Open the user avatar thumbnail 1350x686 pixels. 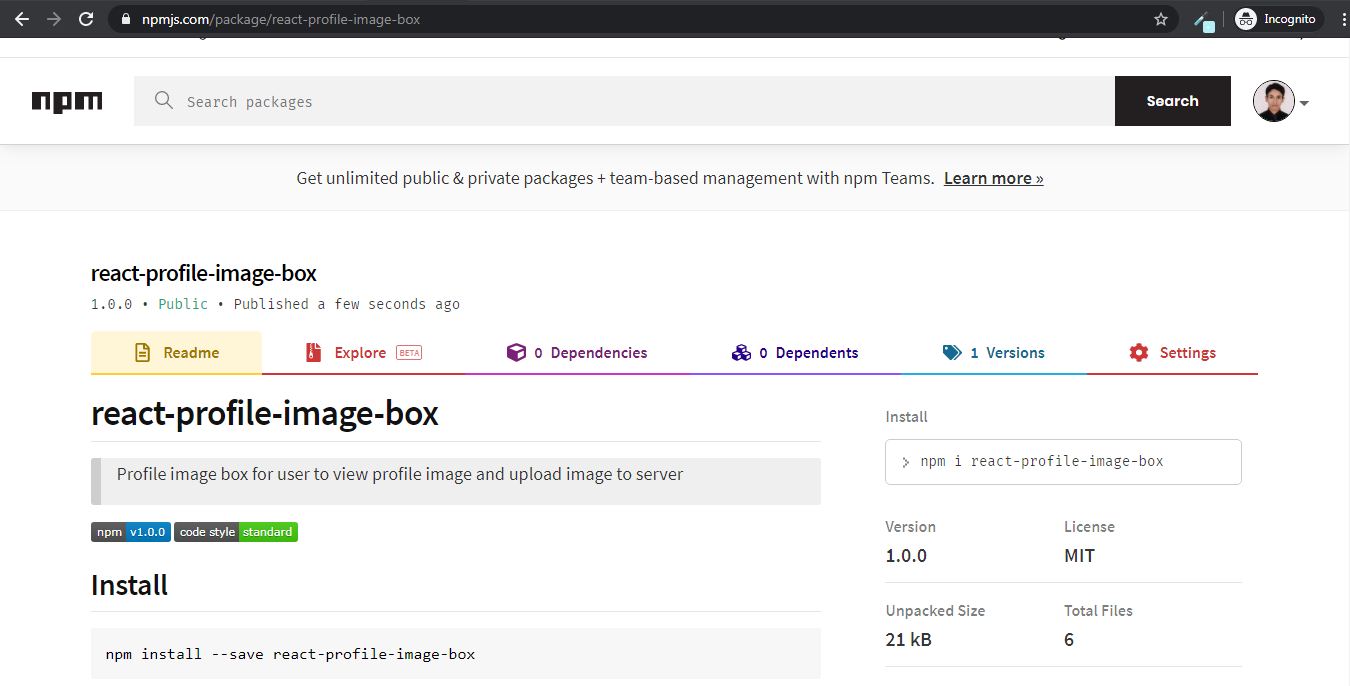pyautogui.click(x=1273, y=101)
